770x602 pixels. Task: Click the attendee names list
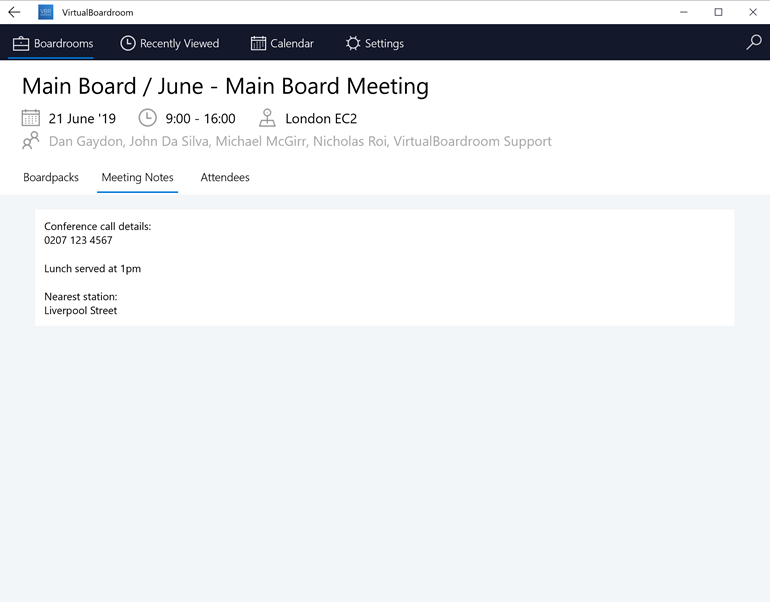(300, 141)
